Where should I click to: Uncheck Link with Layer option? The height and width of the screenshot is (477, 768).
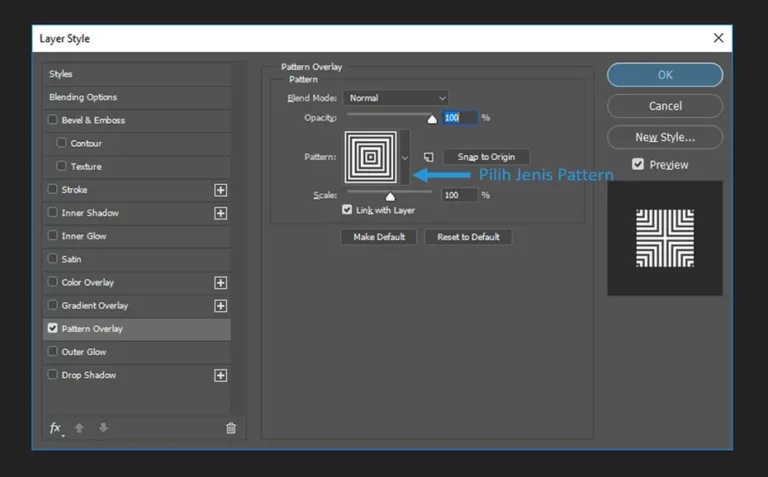coord(347,210)
